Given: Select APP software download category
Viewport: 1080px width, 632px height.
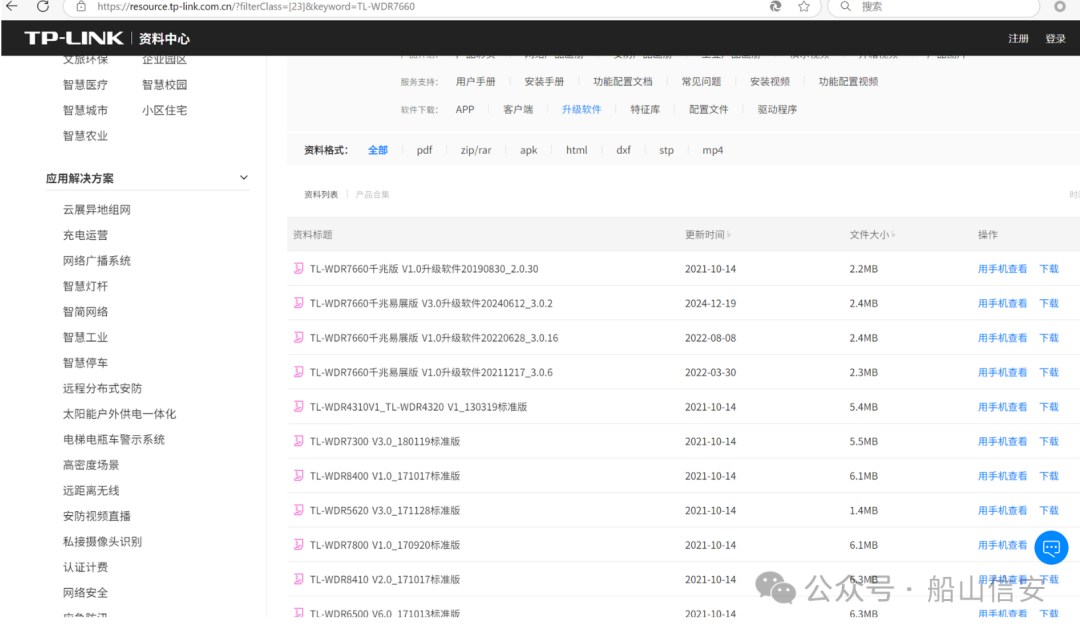Looking at the screenshot, I should pyautogui.click(x=465, y=109).
